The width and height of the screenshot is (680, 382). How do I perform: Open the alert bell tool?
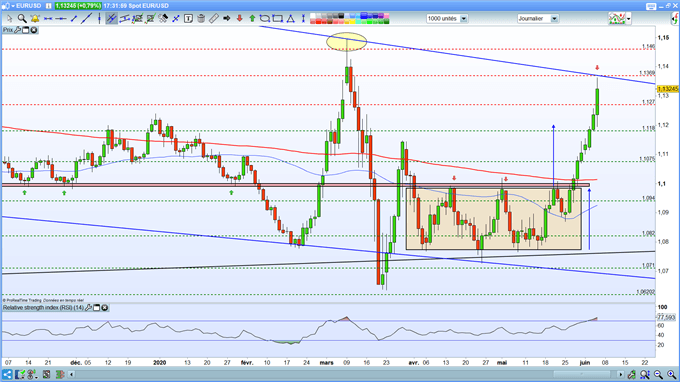pyautogui.click(x=35, y=19)
